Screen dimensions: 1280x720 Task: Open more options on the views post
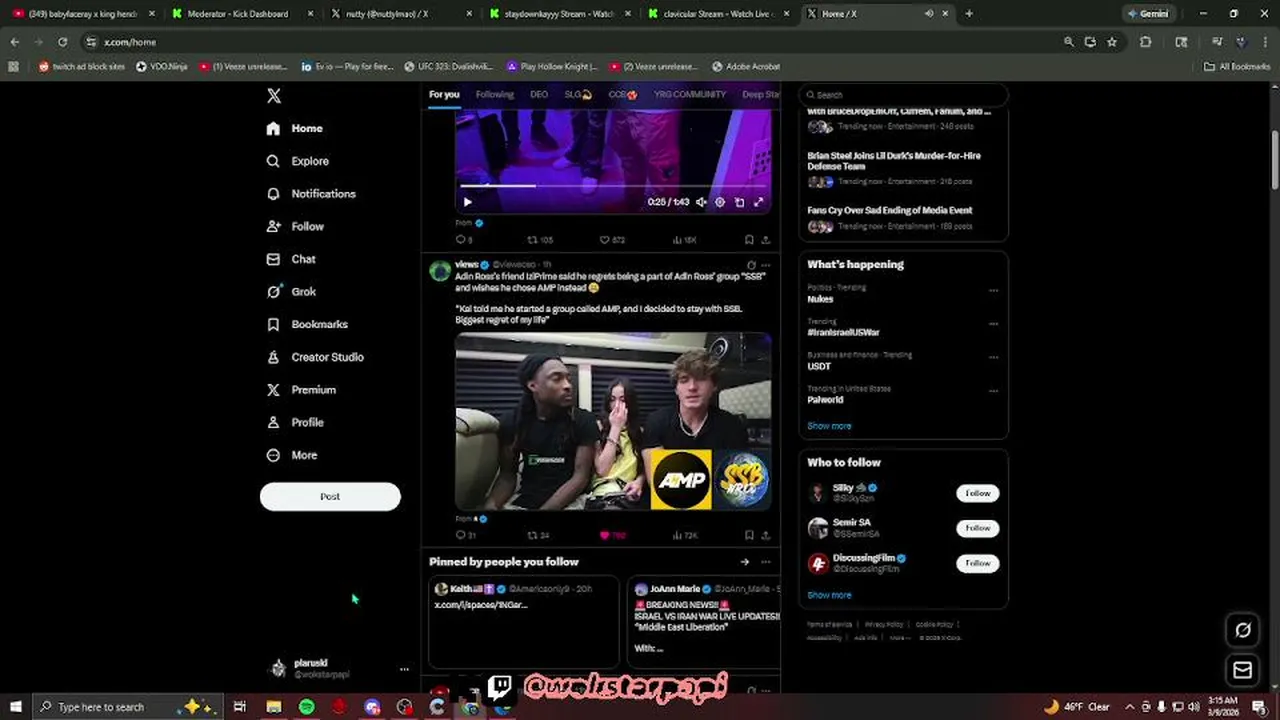click(x=766, y=265)
